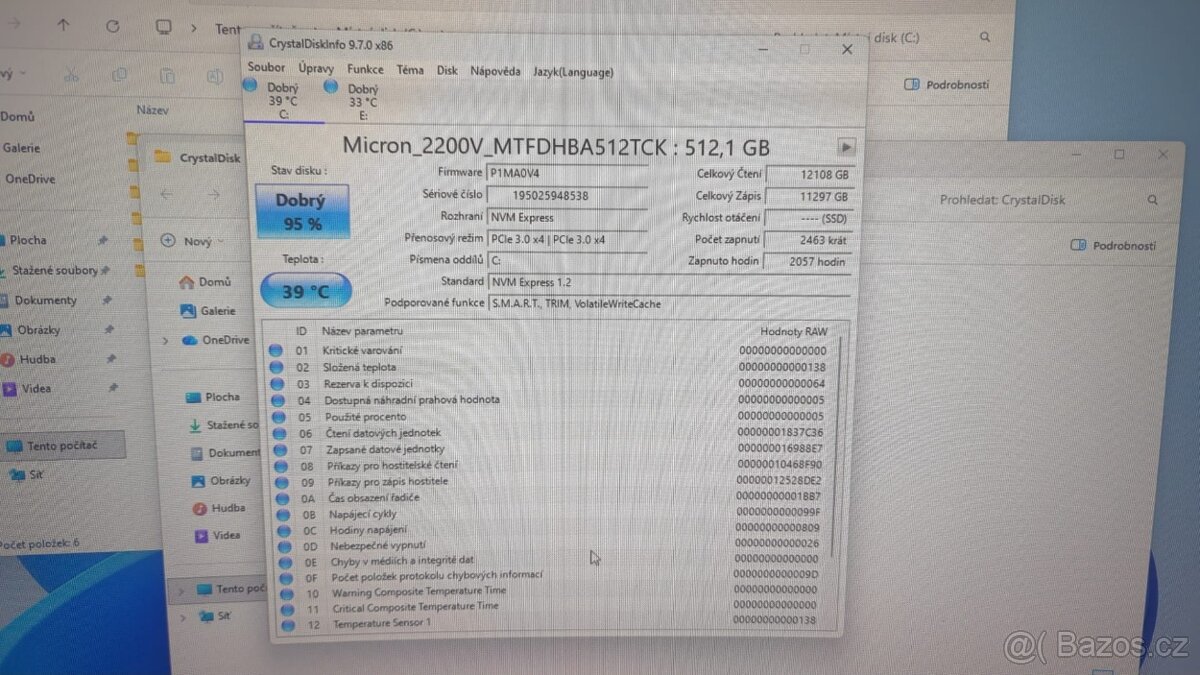This screenshot has width=1200, height=675.
Task: Click the Cut scissors icon in Explorer
Action: pos(70,75)
